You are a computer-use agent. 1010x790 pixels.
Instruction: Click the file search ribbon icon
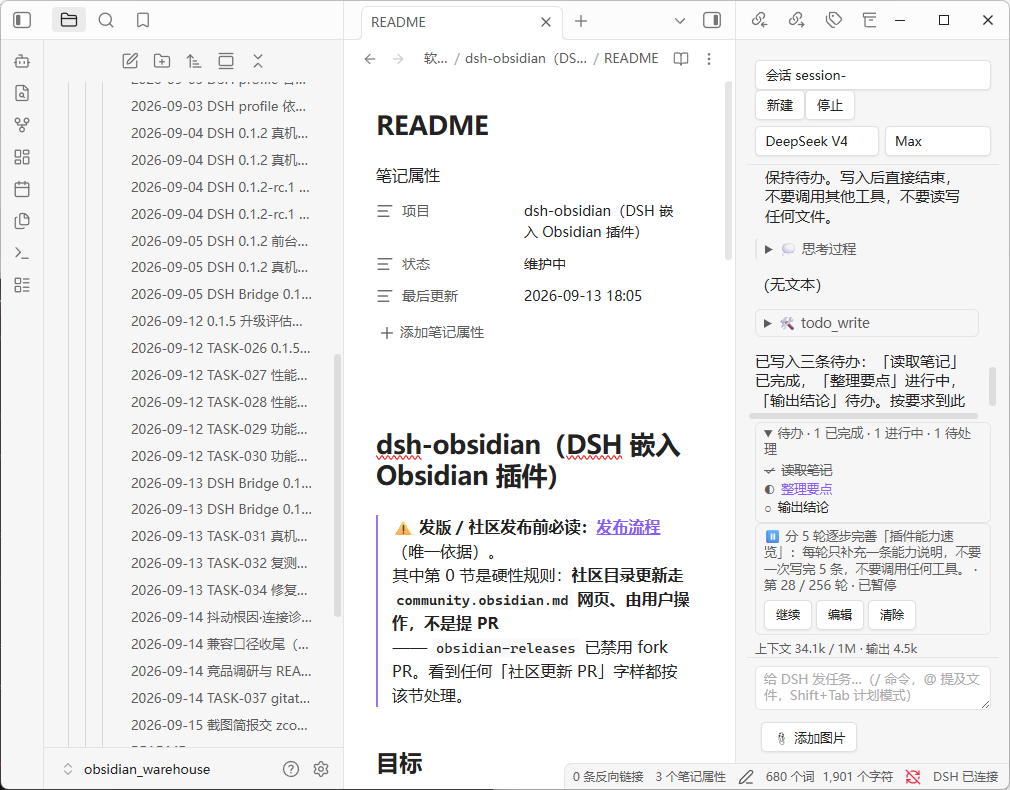click(22, 93)
